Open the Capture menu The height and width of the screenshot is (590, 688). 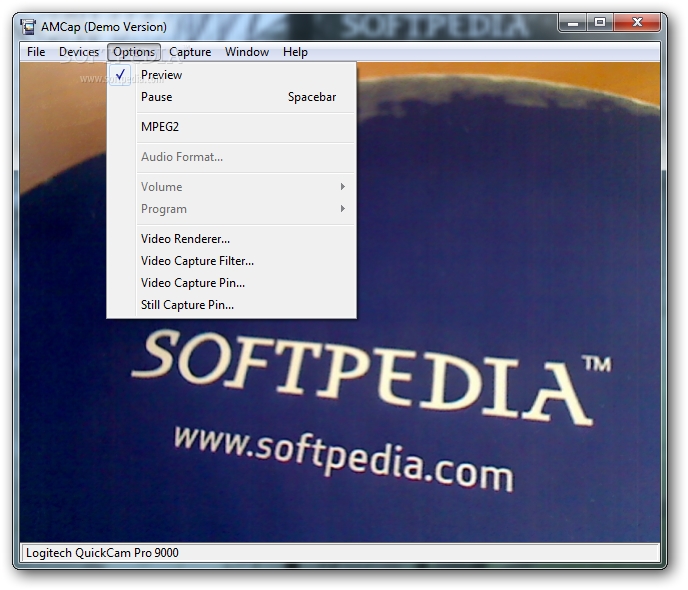[x=190, y=52]
